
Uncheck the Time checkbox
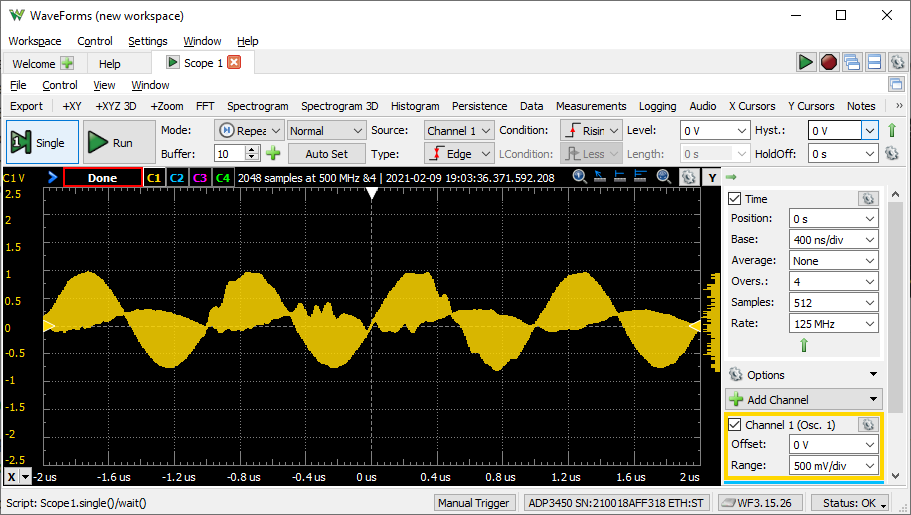point(734,199)
